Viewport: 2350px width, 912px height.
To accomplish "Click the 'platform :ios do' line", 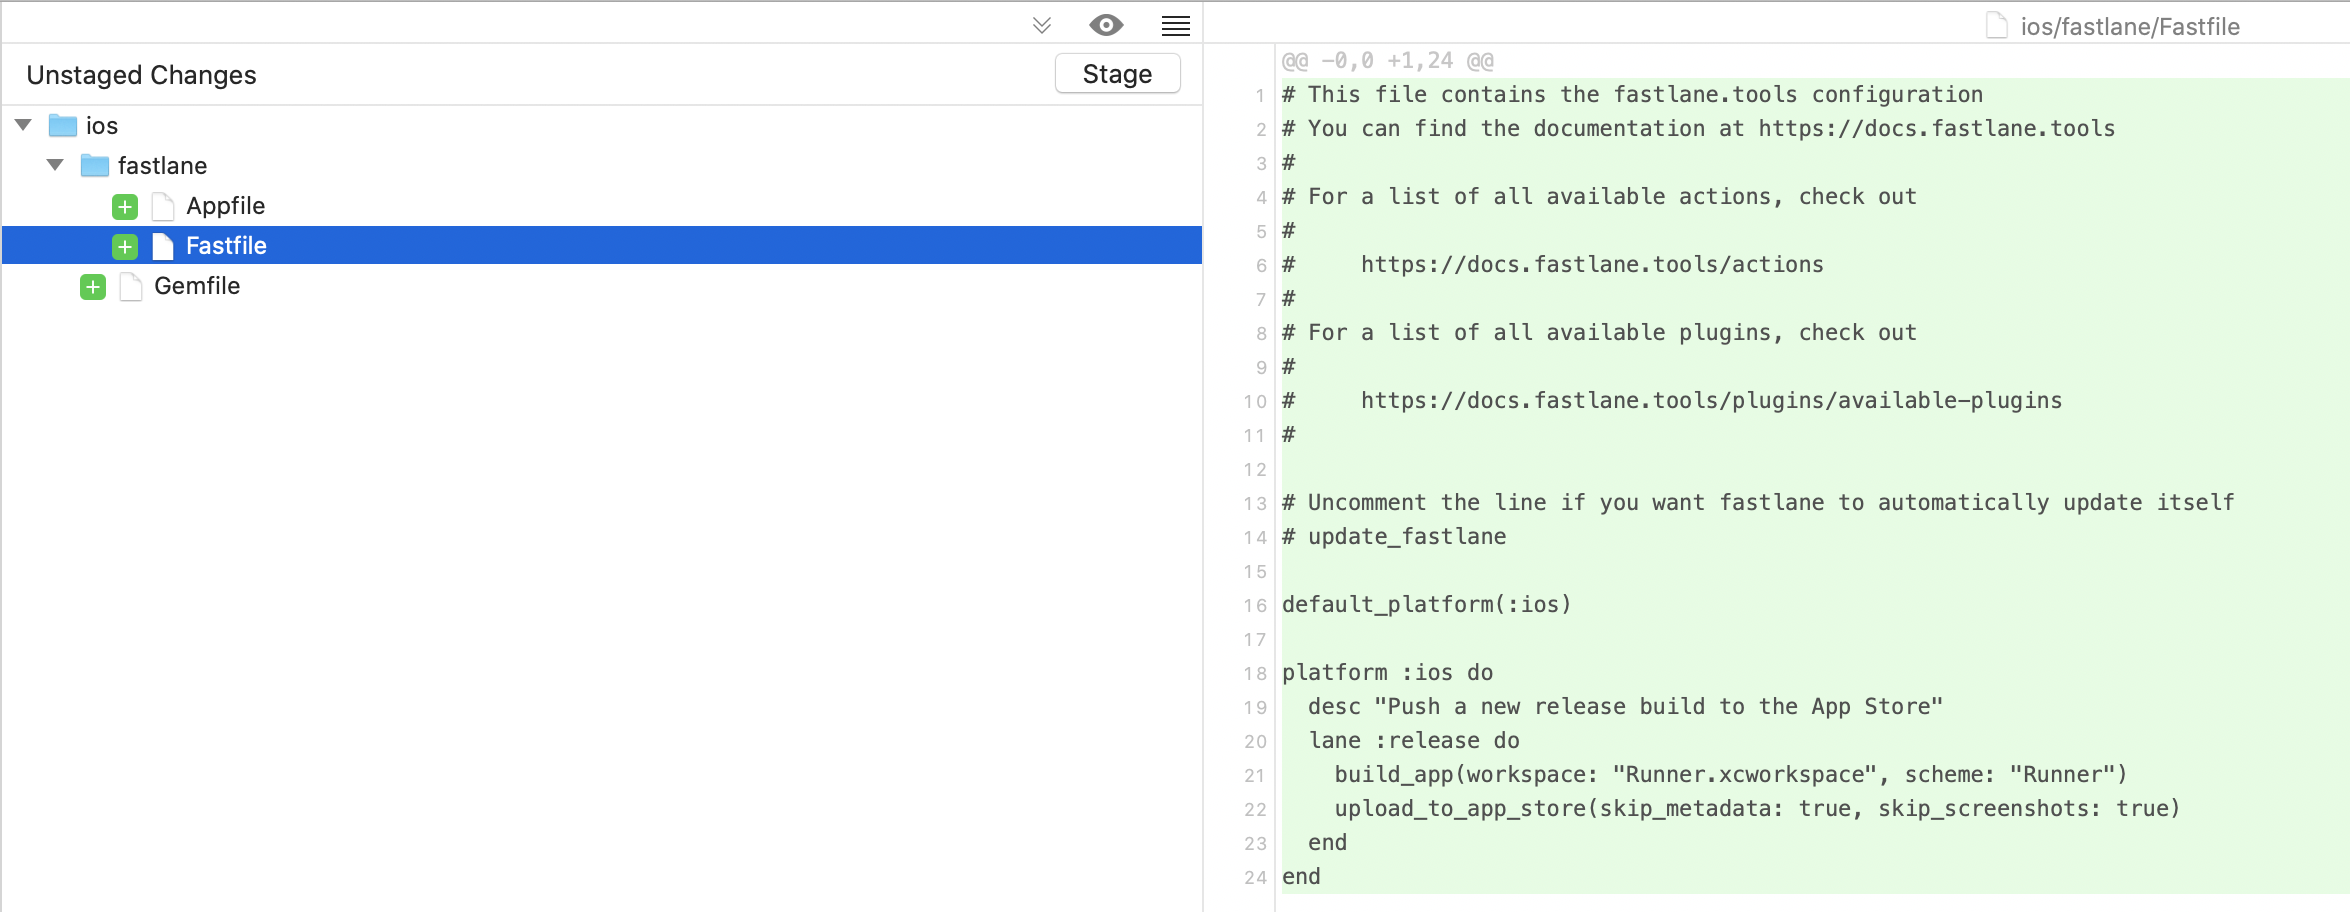I will point(1388,673).
